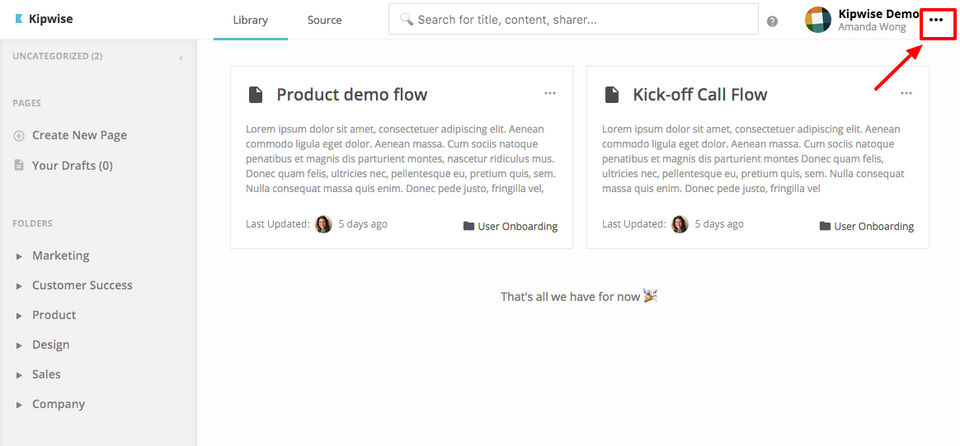960x446 pixels.
Task: Open the three-dot account menu
Action: coord(936,20)
